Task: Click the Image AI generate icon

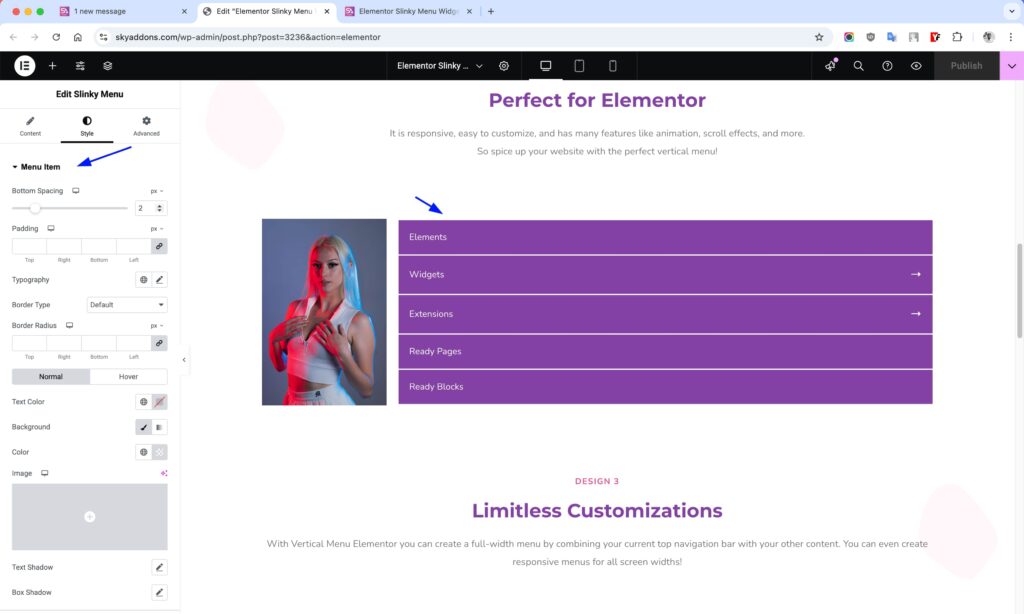Action: click(163, 473)
